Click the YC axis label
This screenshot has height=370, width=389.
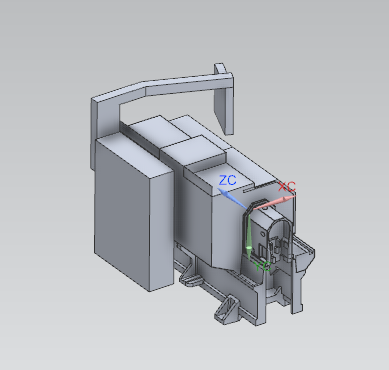(x=262, y=266)
